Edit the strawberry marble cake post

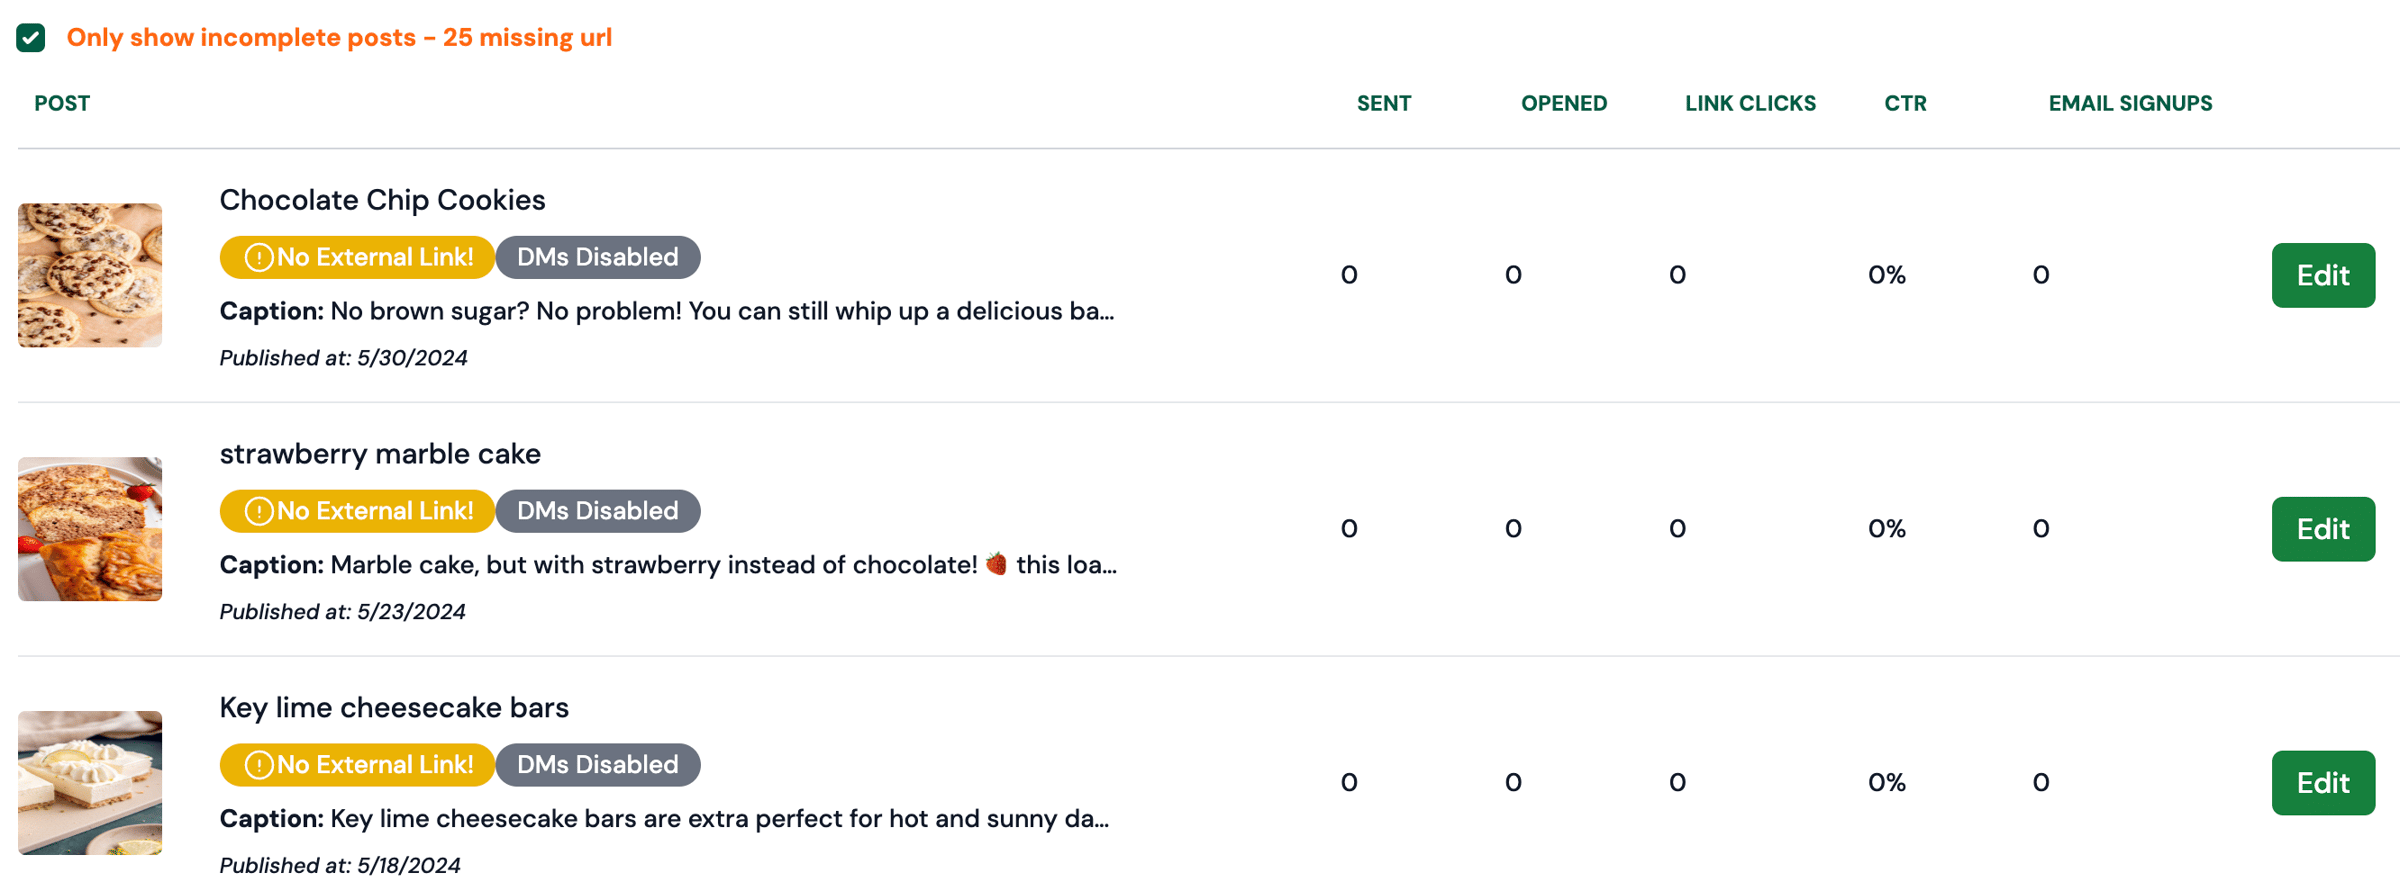[2323, 529]
